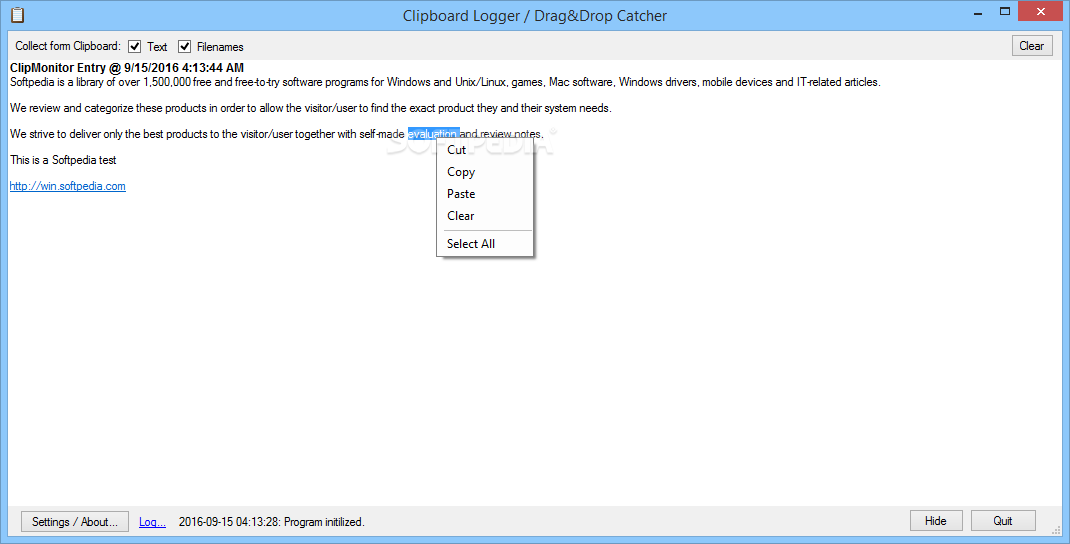
Task: Choose Clear from the context menu
Action: (x=485, y=216)
